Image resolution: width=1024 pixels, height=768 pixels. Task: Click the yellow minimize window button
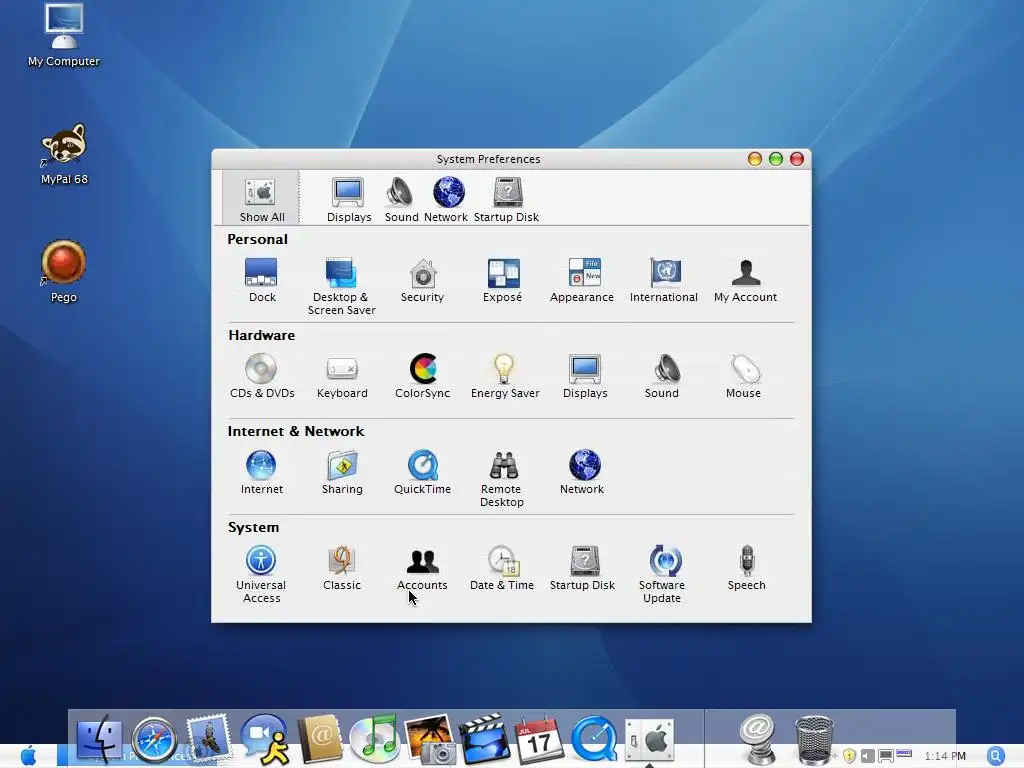point(755,159)
